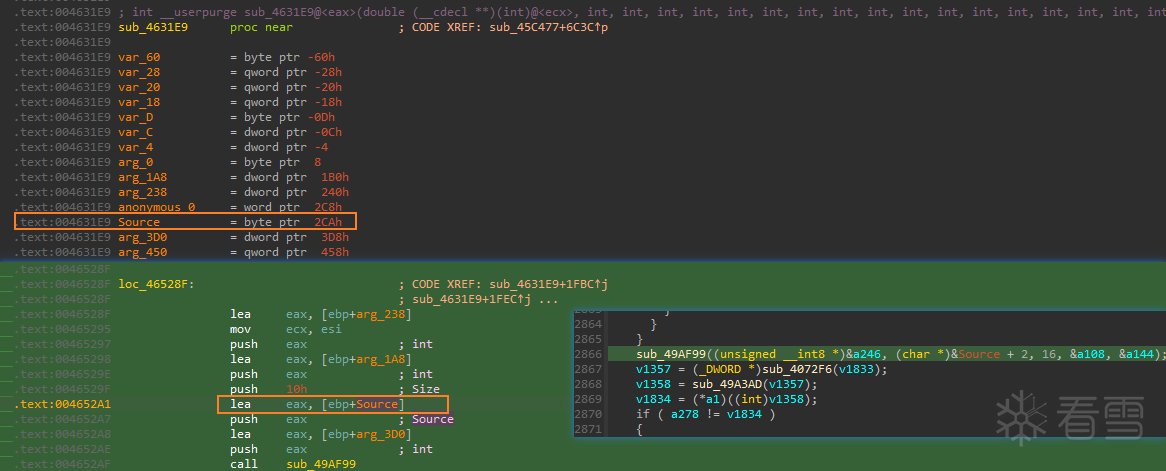Click address .text:004652AF
Screen dimensions: 1166x471
(62, 464)
